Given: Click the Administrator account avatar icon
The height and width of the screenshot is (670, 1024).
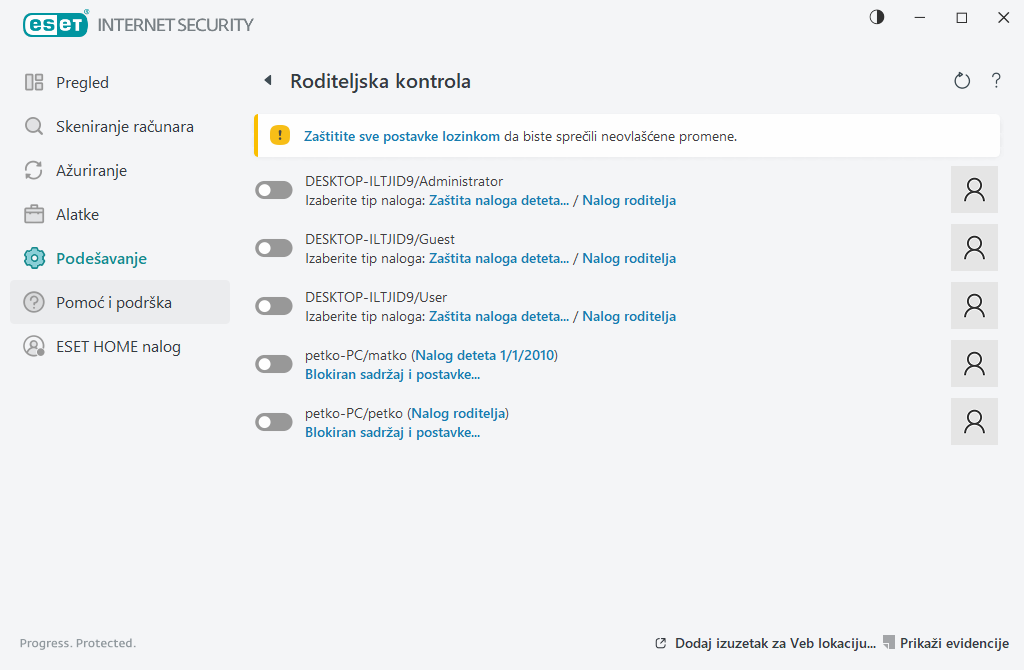Looking at the screenshot, I should (x=973, y=189).
